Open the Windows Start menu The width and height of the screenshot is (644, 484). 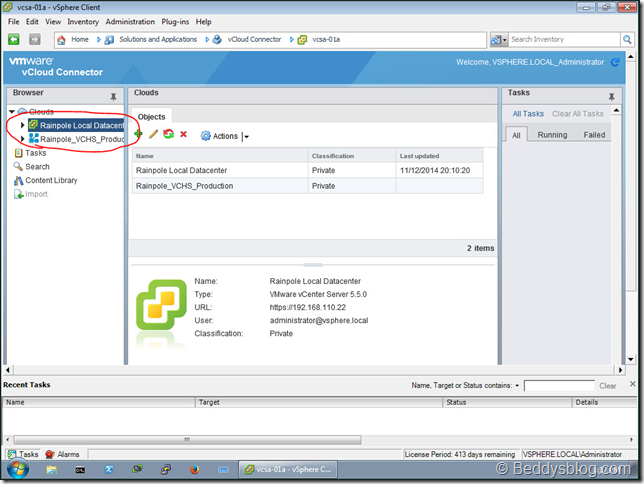[18, 469]
